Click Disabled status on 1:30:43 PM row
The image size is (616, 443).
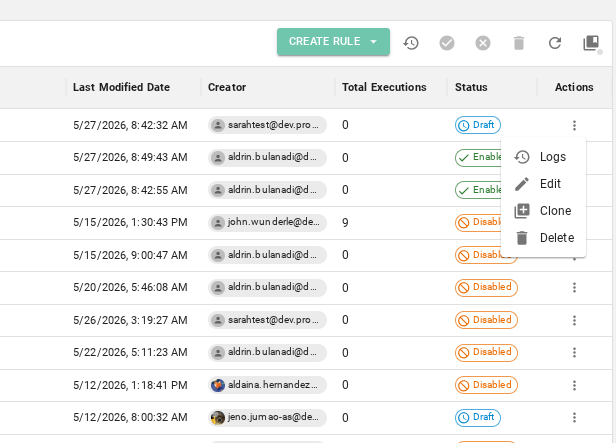coord(478,222)
